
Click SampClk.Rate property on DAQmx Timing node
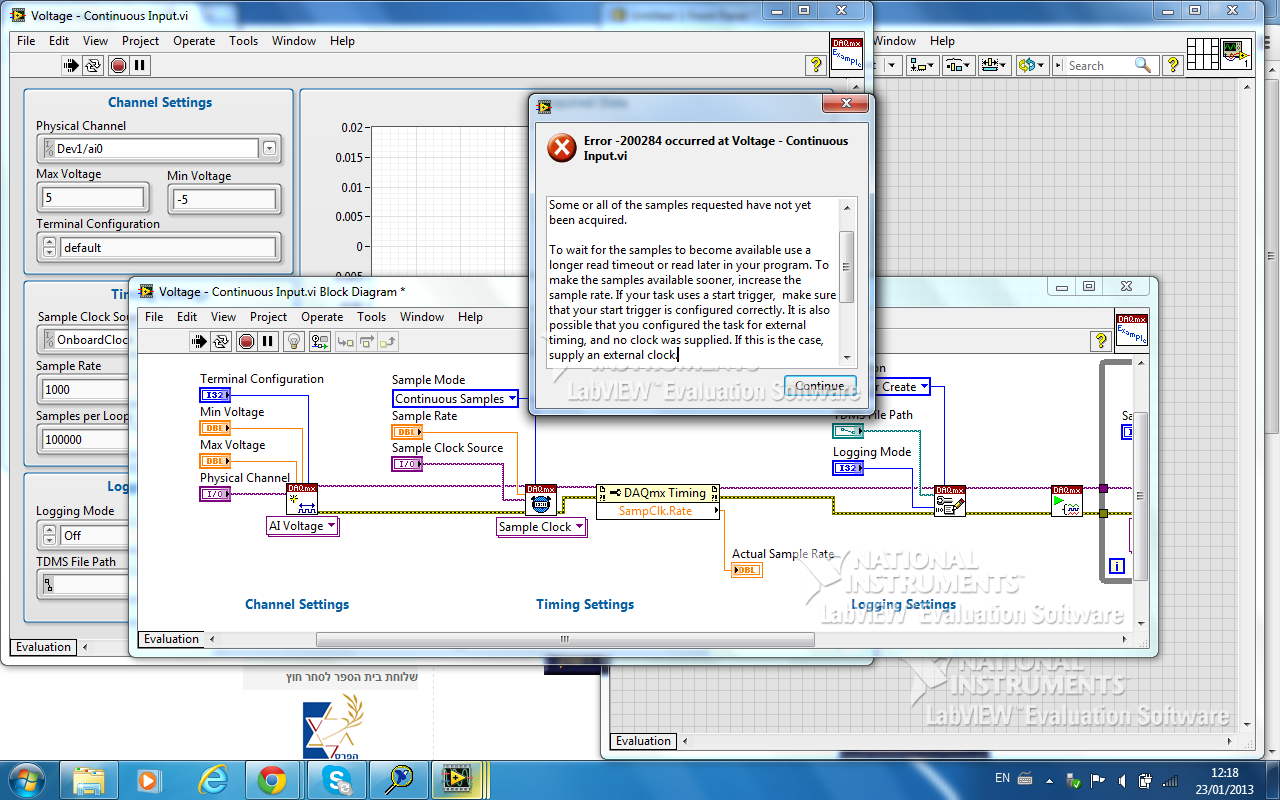click(x=657, y=511)
